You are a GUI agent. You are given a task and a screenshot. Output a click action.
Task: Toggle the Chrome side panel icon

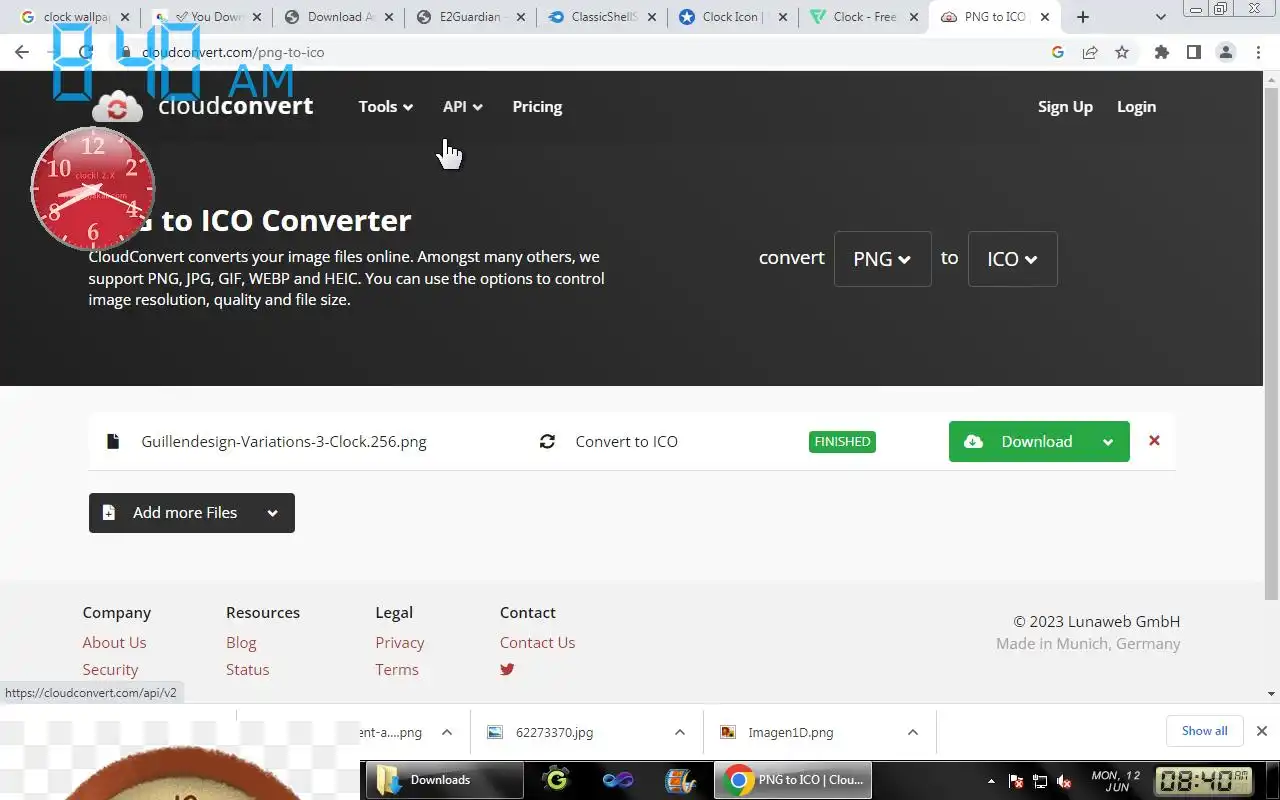coord(1193,52)
